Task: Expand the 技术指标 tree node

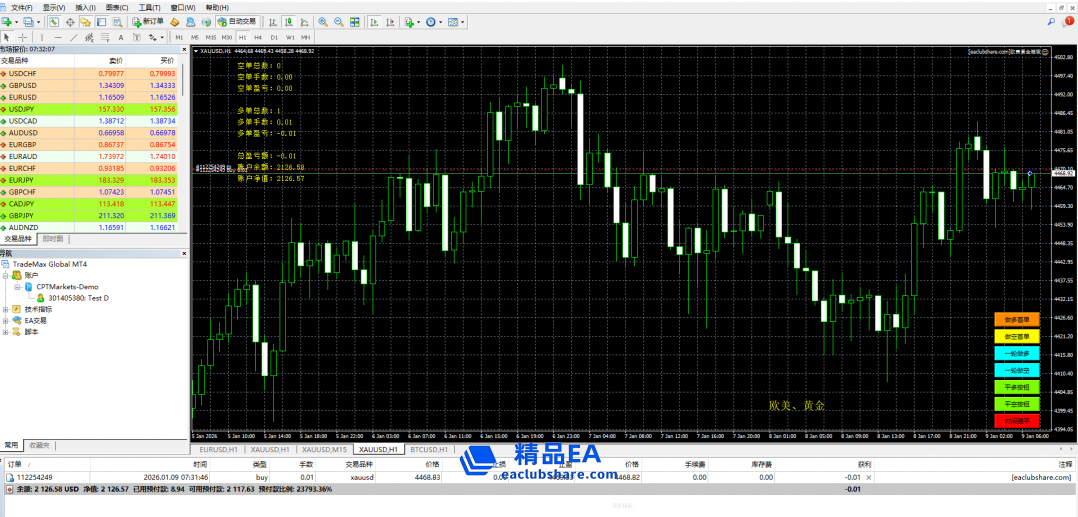Action: tap(5, 309)
